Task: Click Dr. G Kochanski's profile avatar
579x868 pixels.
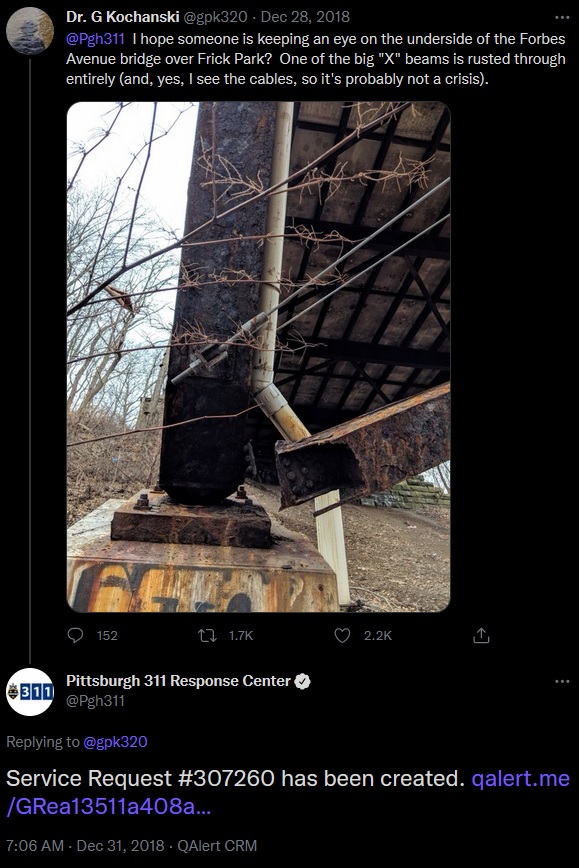Action: click(29, 31)
